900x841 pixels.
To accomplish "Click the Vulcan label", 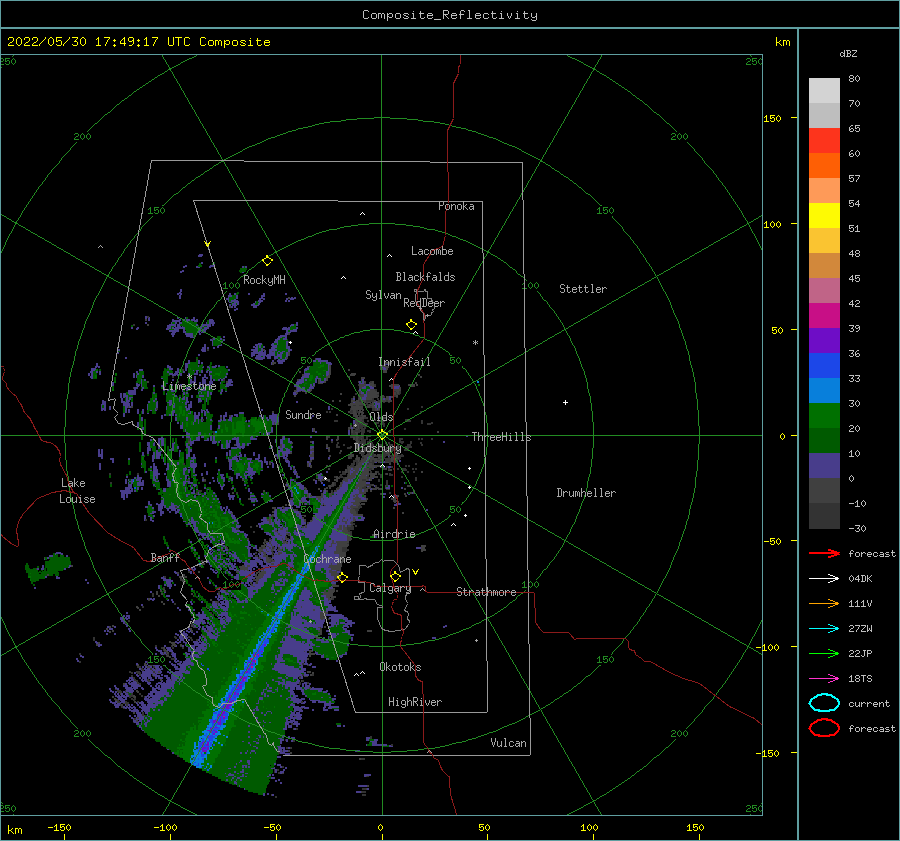I will 508,743.
